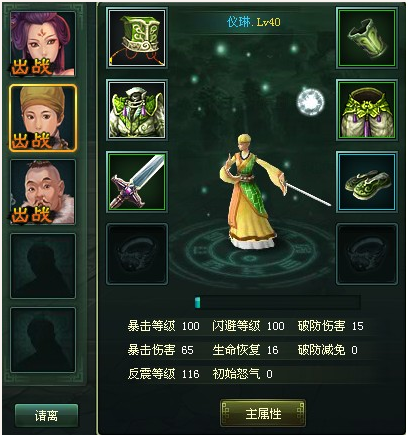Switch to 主属性 main attributes view
Image resolution: width=406 pixels, height=435 pixels.
(x=263, y=414)
